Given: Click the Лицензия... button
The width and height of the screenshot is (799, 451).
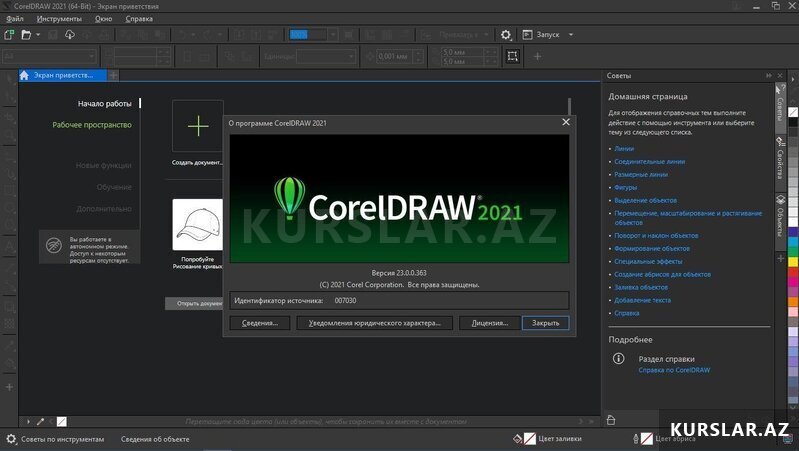Looking at the screenshot, I should click(x=490, y=323).
